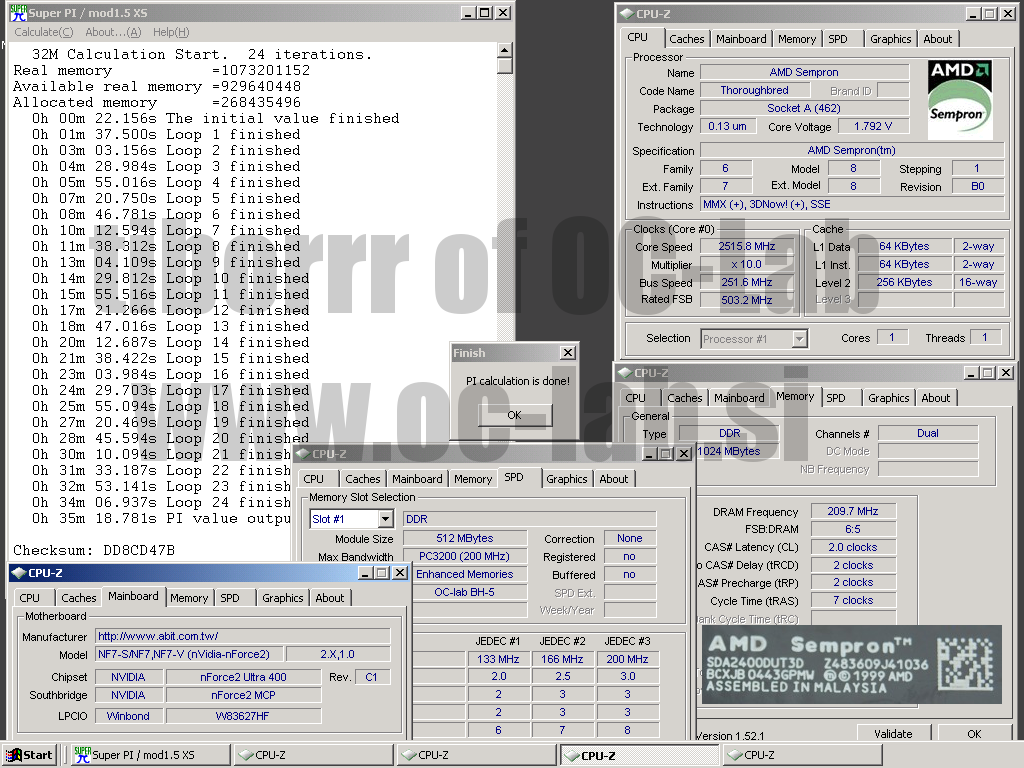Viewport: 1024px width, 768px height.
Task: Click the scroll-up arrow in the Super PI output
Action: (505, 50)
